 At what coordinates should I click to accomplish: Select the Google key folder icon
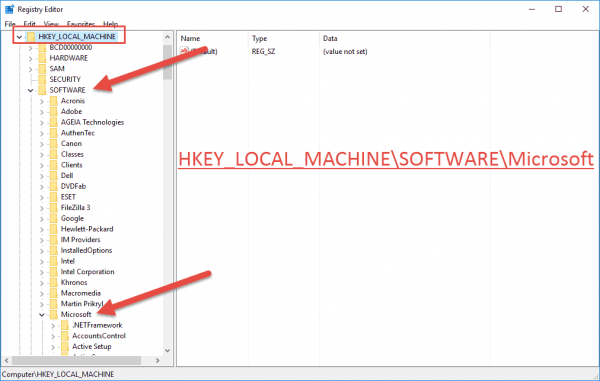[54, 218]
